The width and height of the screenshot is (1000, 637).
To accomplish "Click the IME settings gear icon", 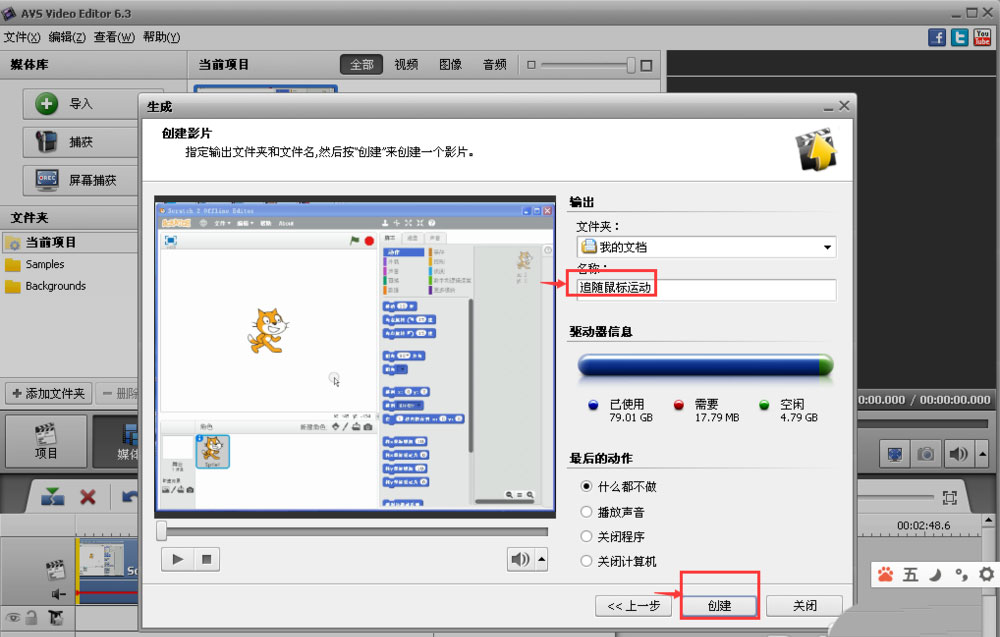I will pos(986,574).
